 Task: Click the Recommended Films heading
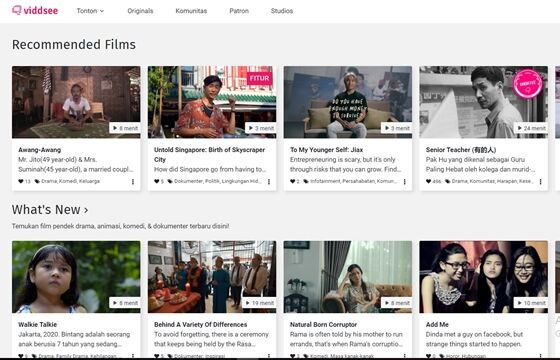74,45
